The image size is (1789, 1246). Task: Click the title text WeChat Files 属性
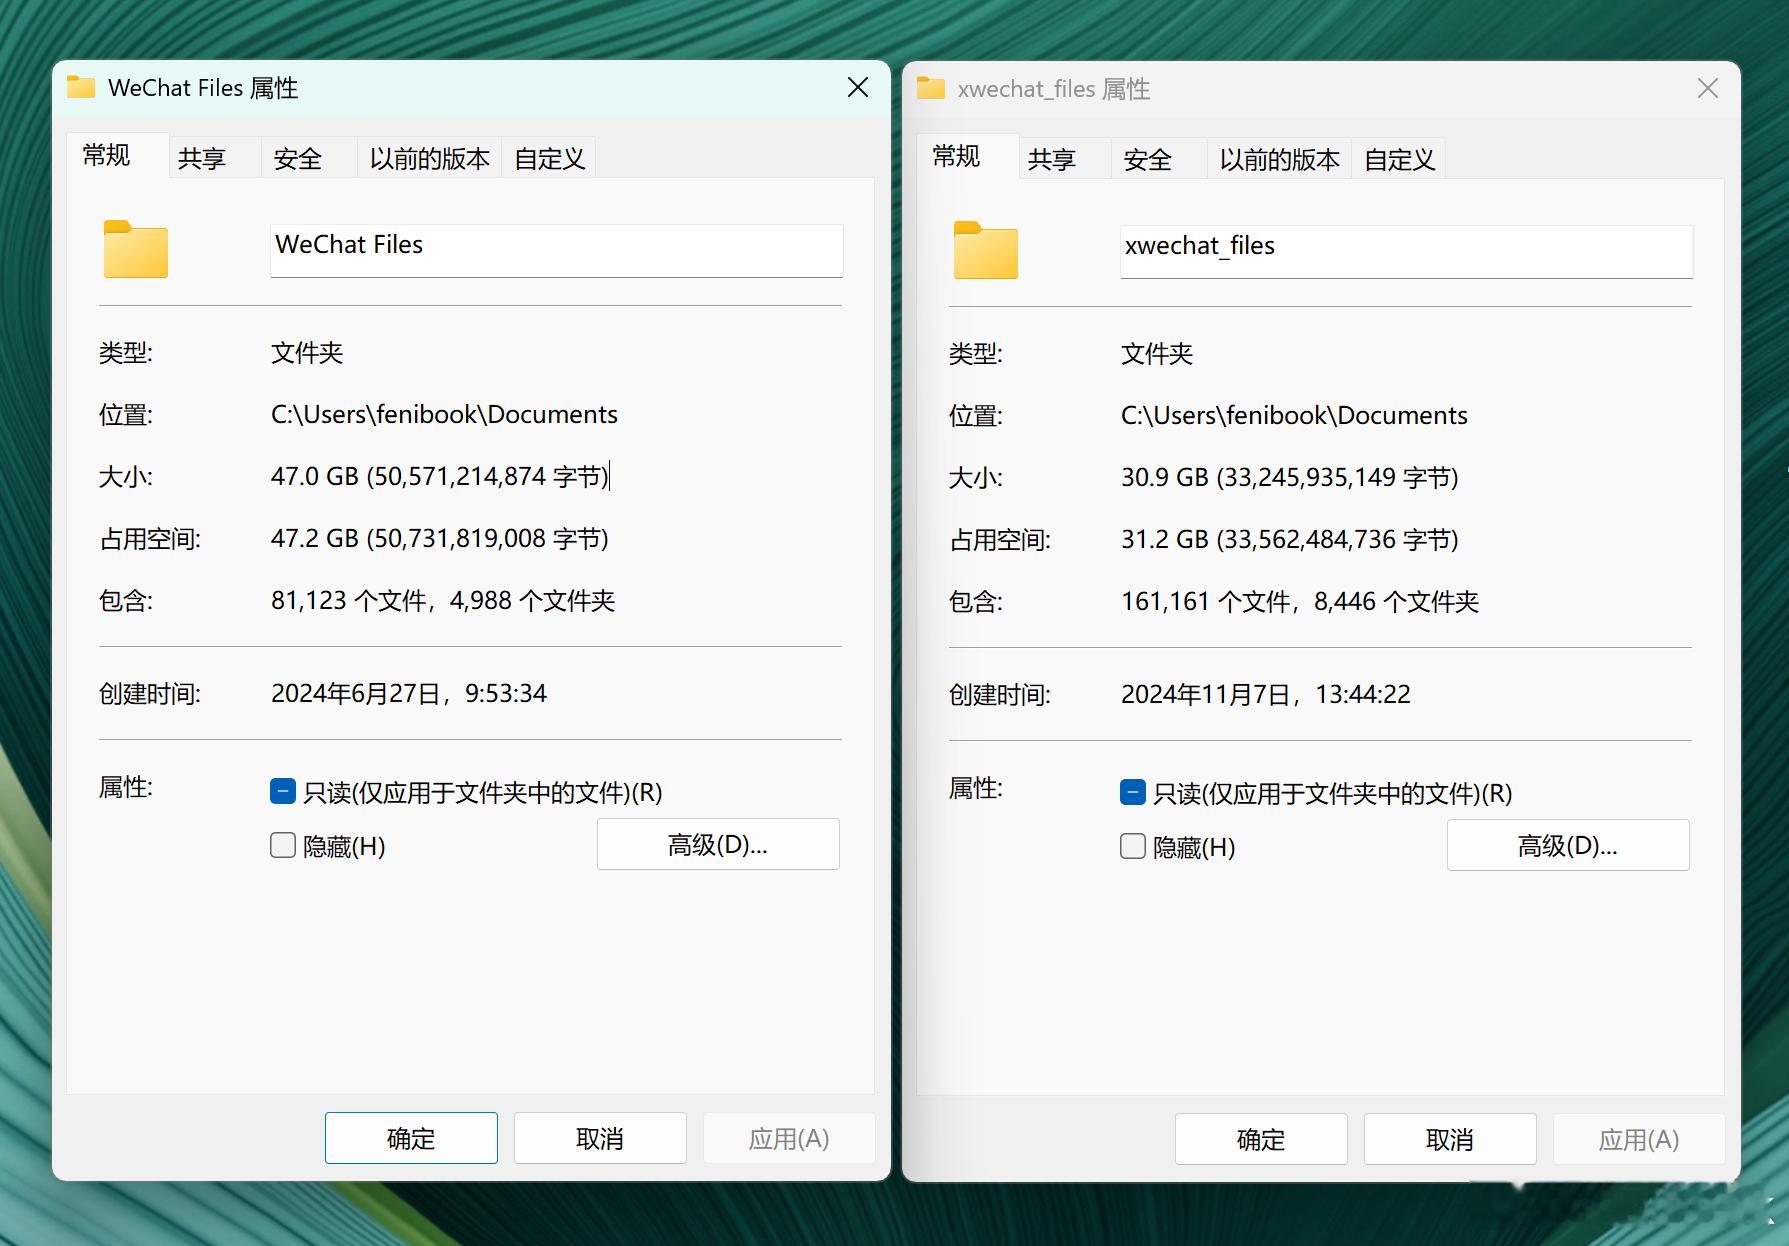[x=203, y=88]
